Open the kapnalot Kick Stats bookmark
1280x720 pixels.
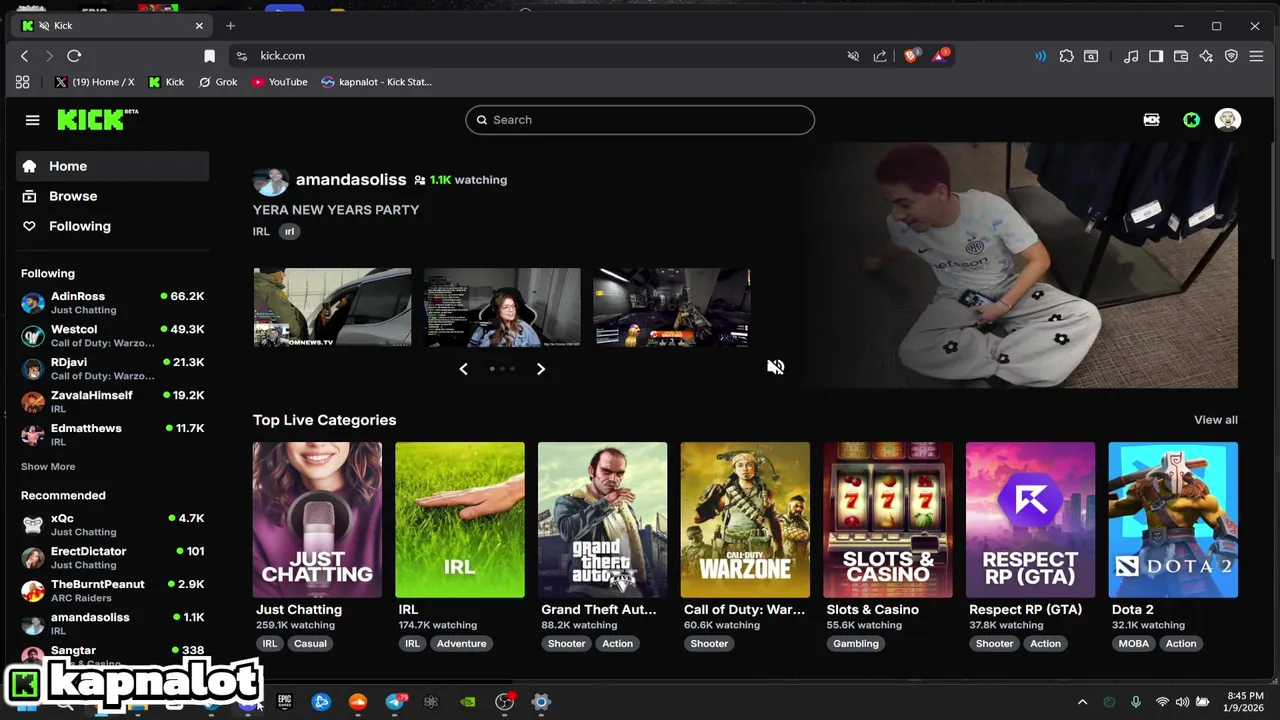click(x=377, y=82)
